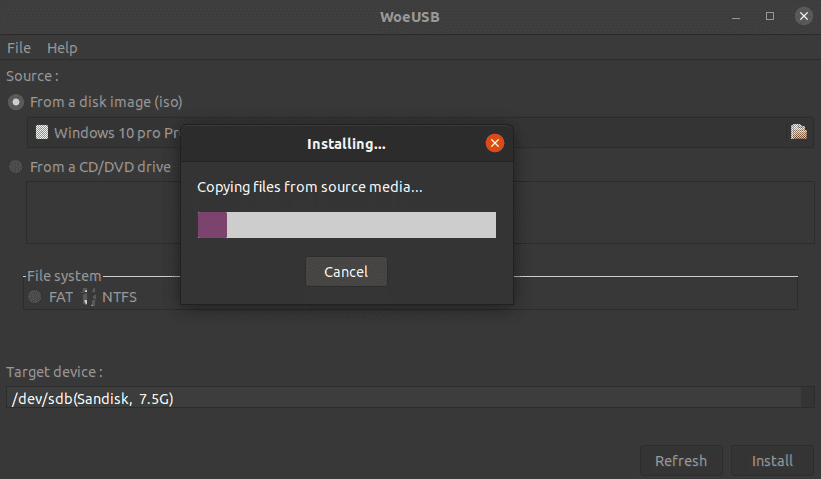Screen dimensions: 821x479
Task: Open the File menu
Action: pos(18,48)
